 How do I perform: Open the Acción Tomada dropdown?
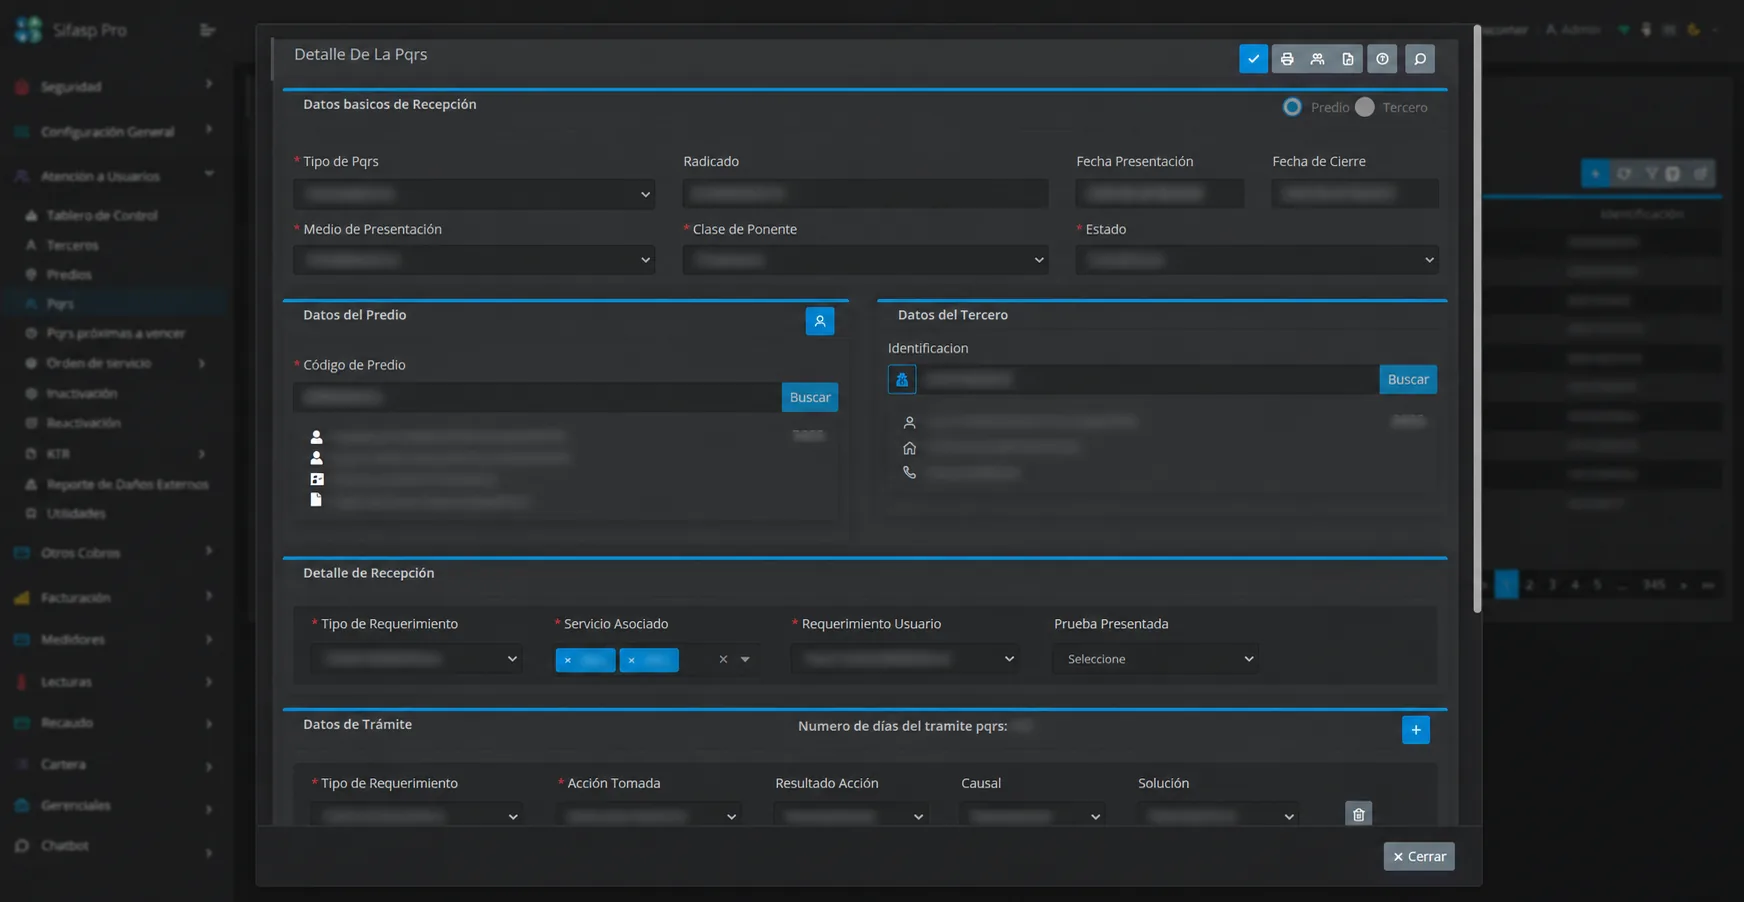[x=649, y=816]
